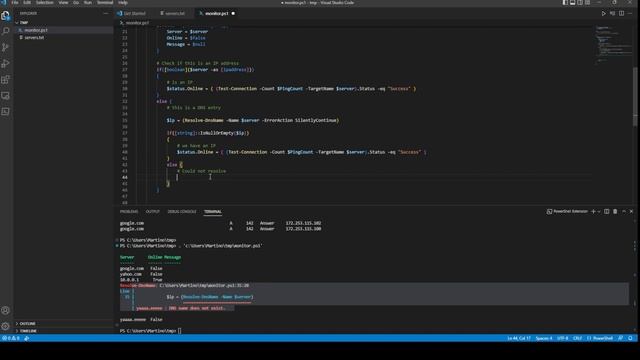Open the Explorer view in activity bar

coord(5,16)
